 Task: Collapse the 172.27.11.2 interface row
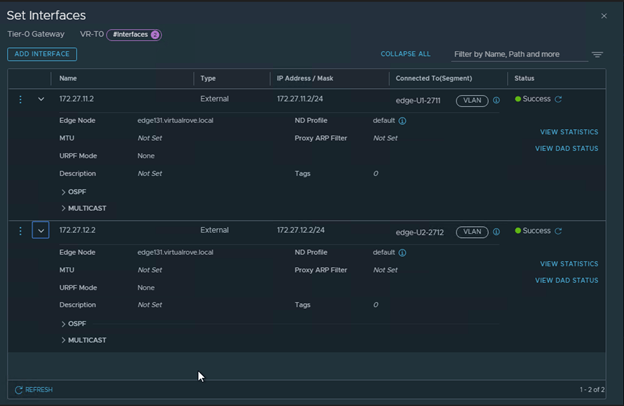pyautogui.click(x=41, y=99)
